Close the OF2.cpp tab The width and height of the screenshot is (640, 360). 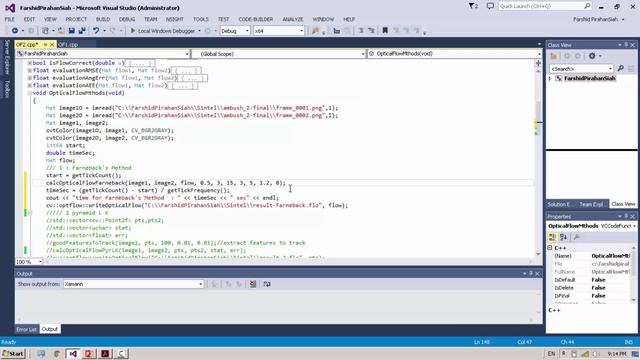point(52,44)
